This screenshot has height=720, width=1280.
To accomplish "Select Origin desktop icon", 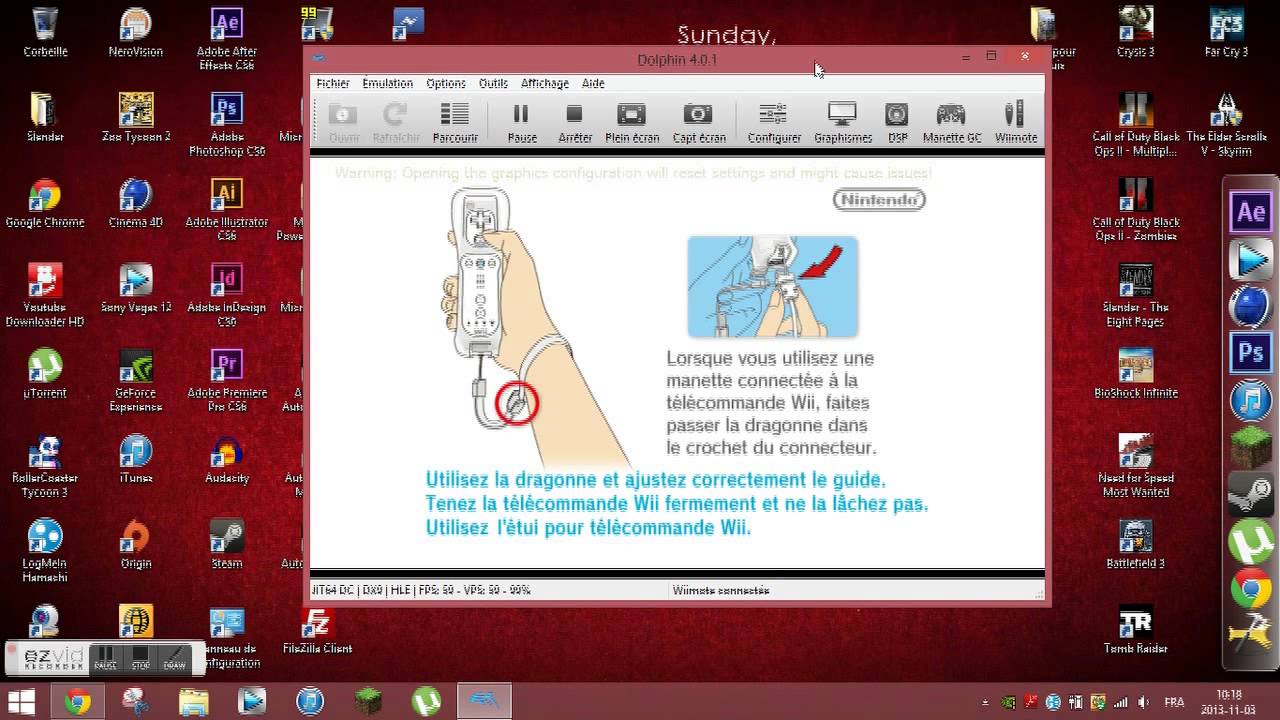I will pos(136,544).
